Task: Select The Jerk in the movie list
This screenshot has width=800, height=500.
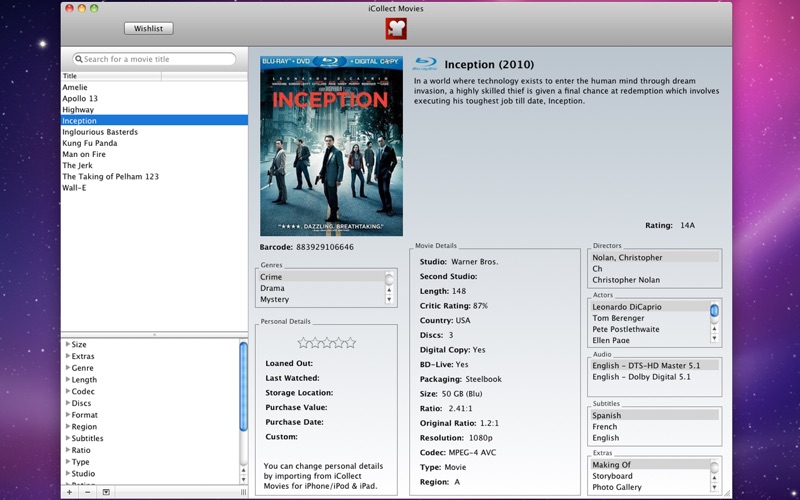Action: [x=154, y=165]
